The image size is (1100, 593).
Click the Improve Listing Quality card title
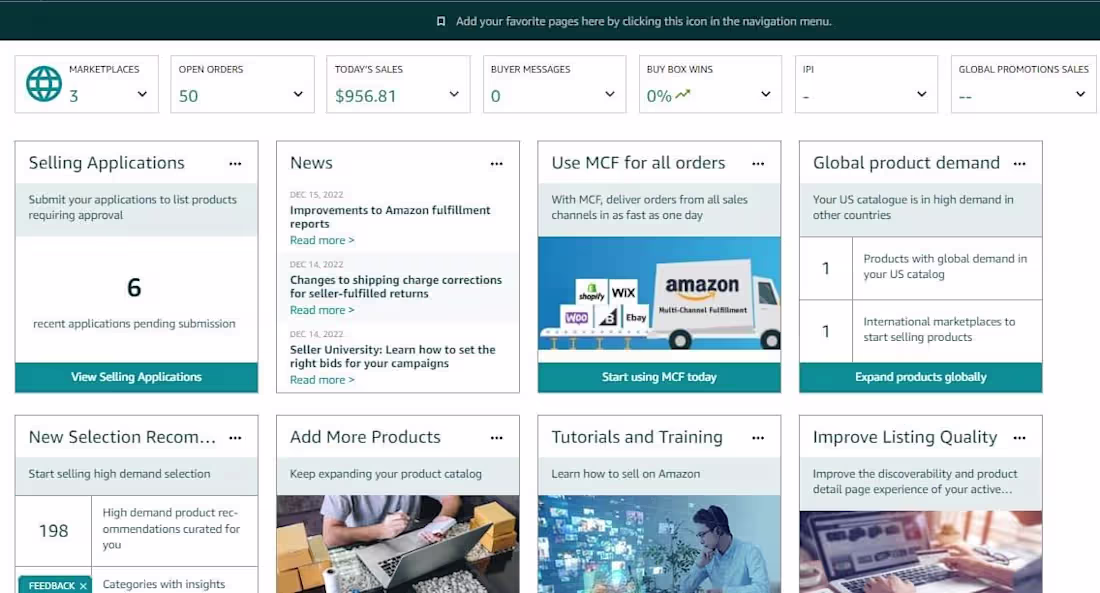coord(905,437)
